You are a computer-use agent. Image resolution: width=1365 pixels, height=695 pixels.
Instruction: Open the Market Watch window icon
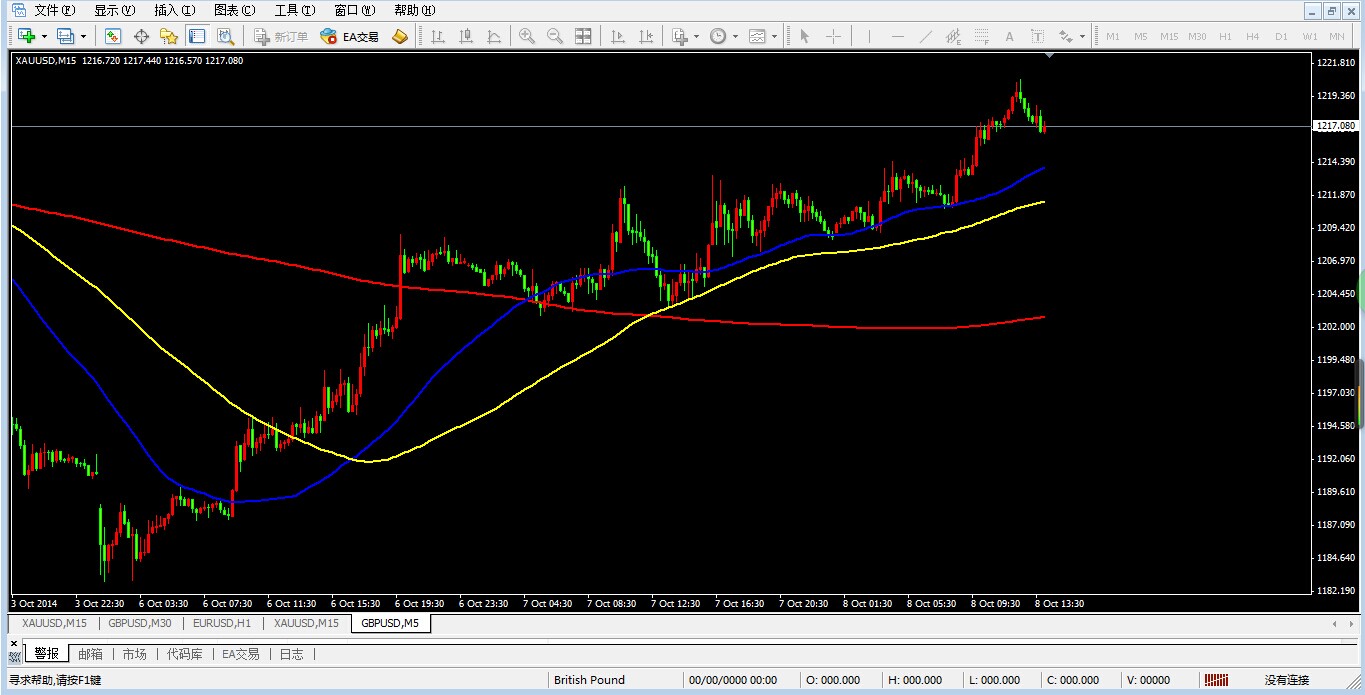pyautogui.click(x=113, y=36)
